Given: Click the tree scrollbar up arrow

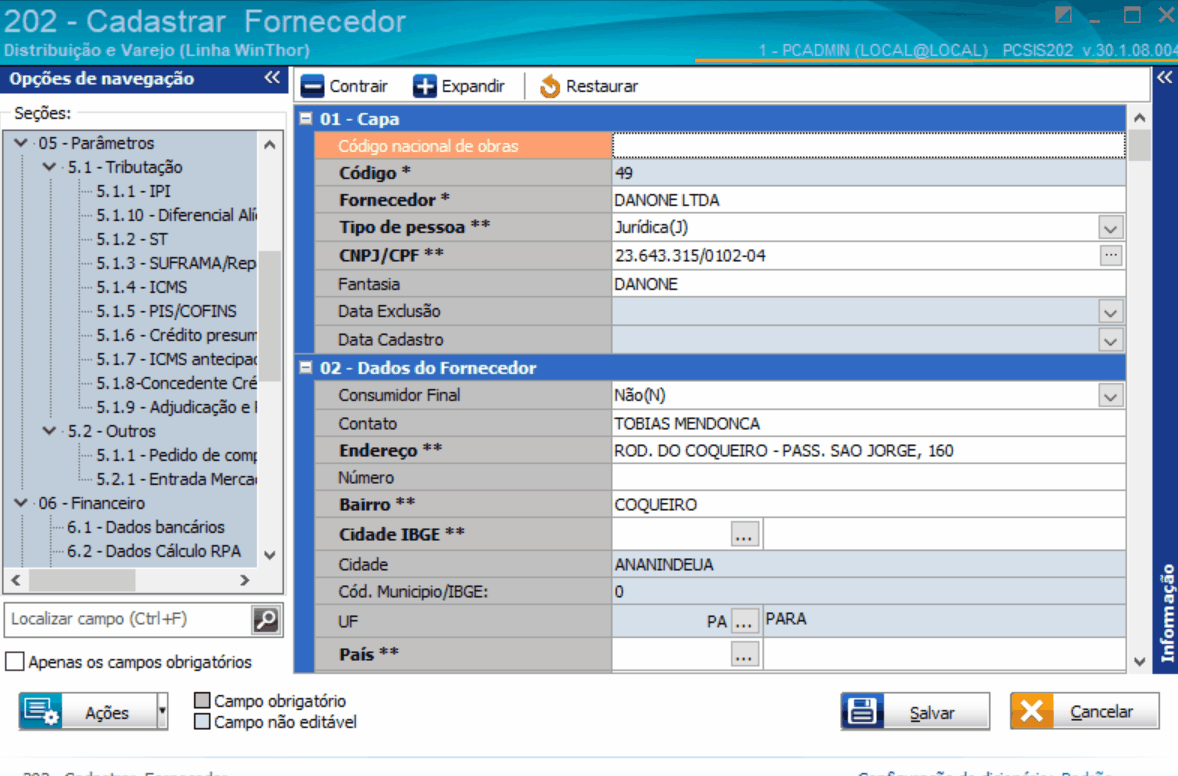Looking at the screenshot, I should click(x=270, y=145).
